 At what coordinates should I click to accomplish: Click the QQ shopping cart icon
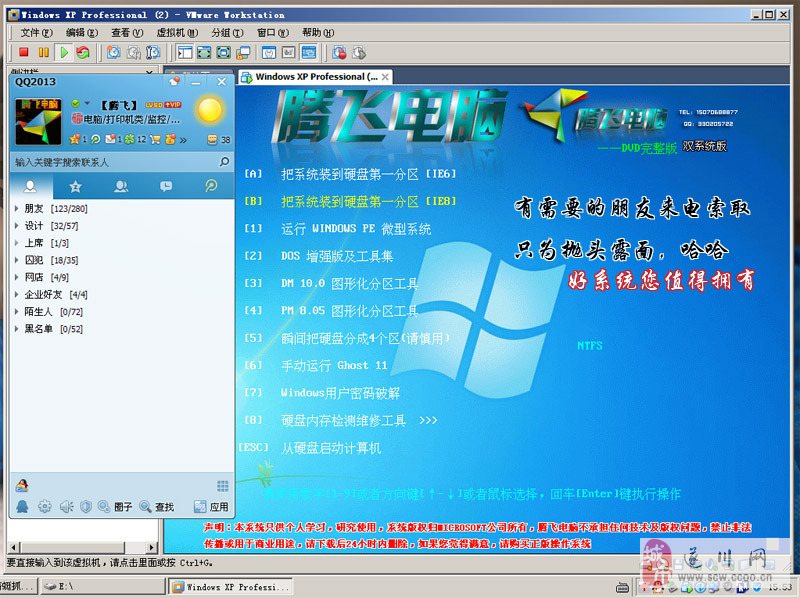pyautogui.click(x=156, y=139)
